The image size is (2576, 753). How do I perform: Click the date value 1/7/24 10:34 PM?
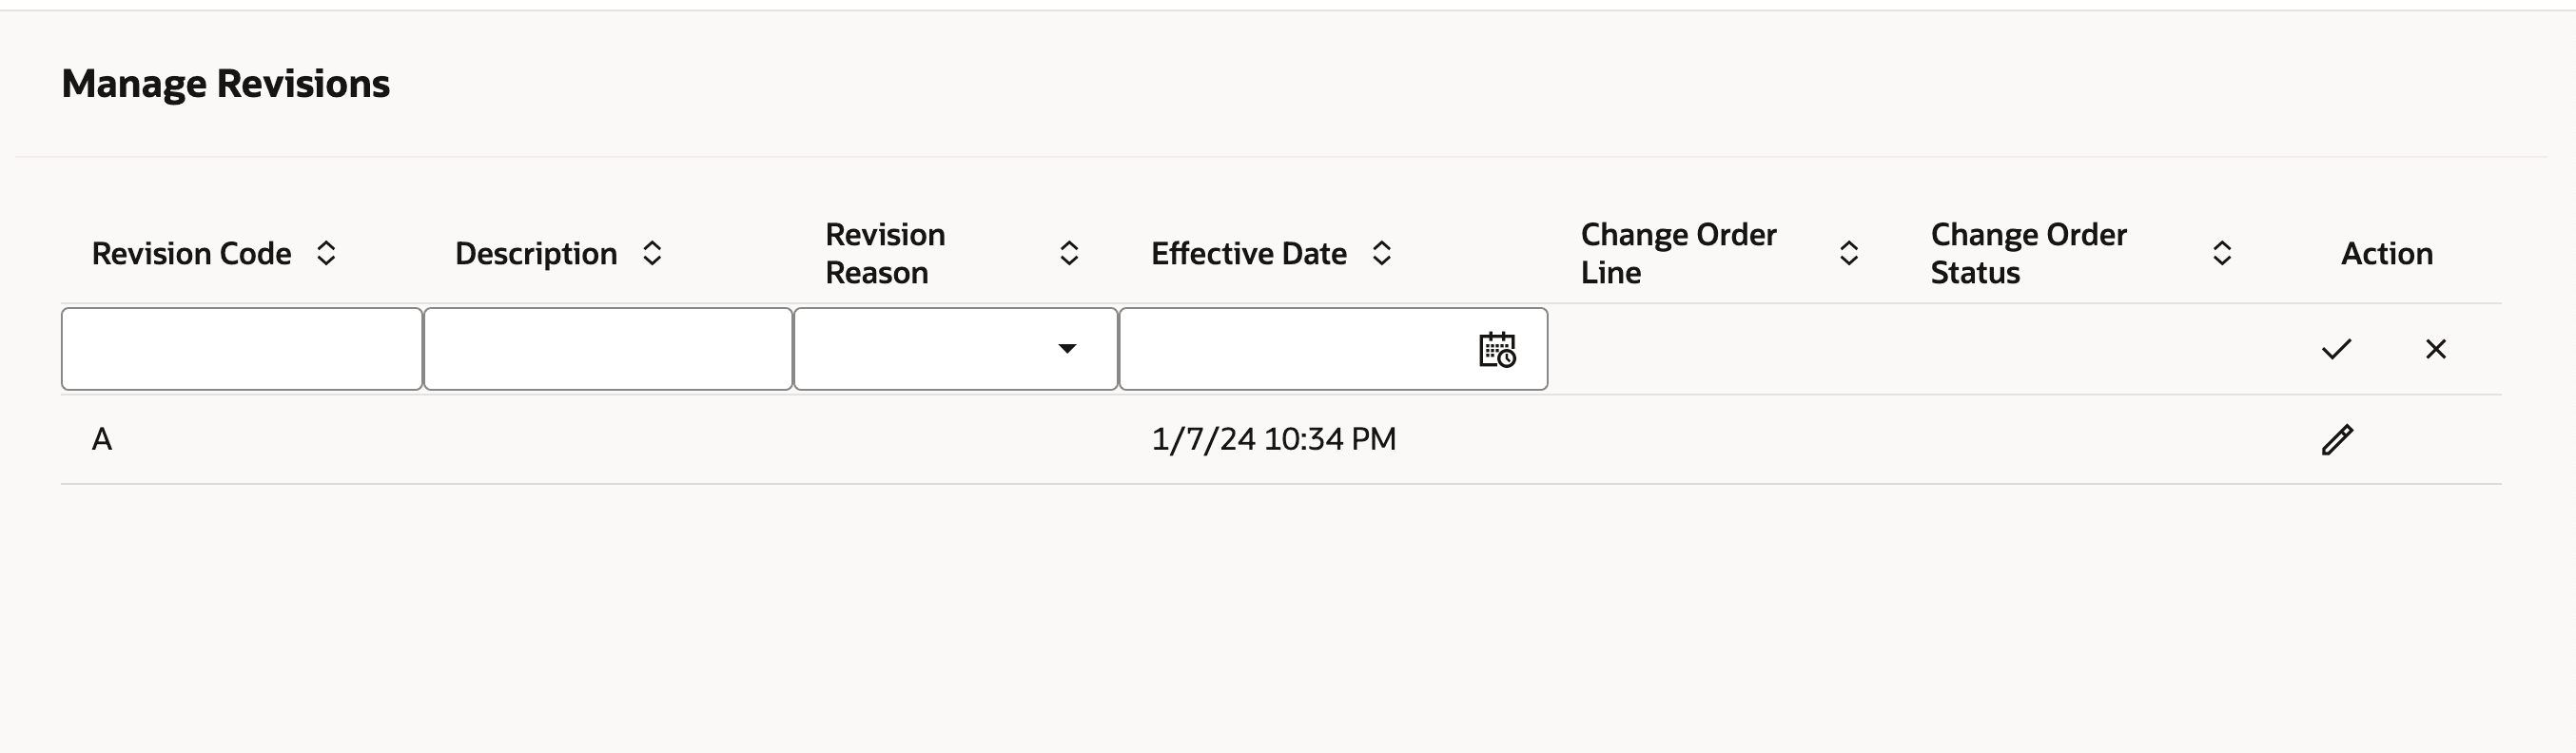1274,438
